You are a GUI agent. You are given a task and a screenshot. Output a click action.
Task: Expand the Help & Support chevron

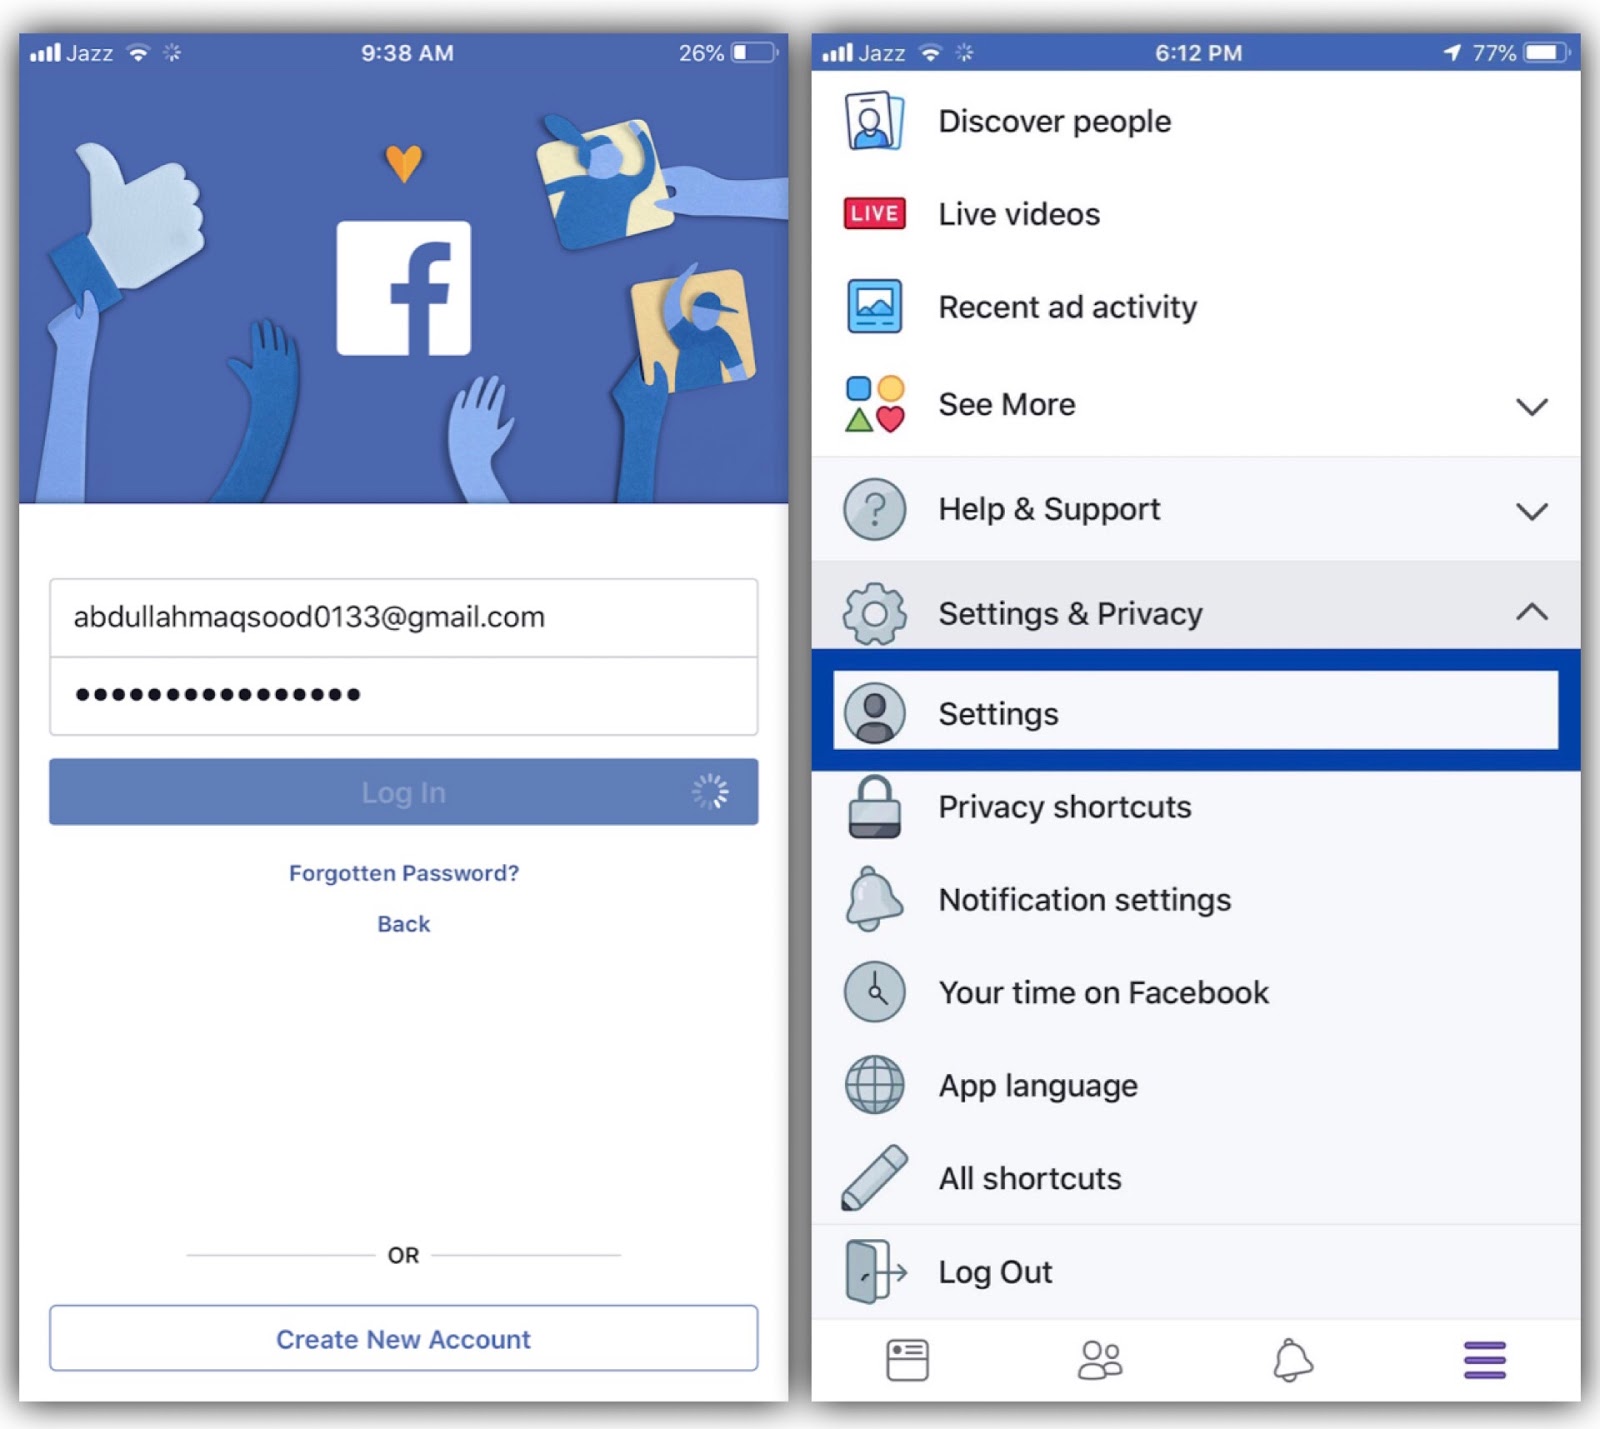(x=1531, y=511)
